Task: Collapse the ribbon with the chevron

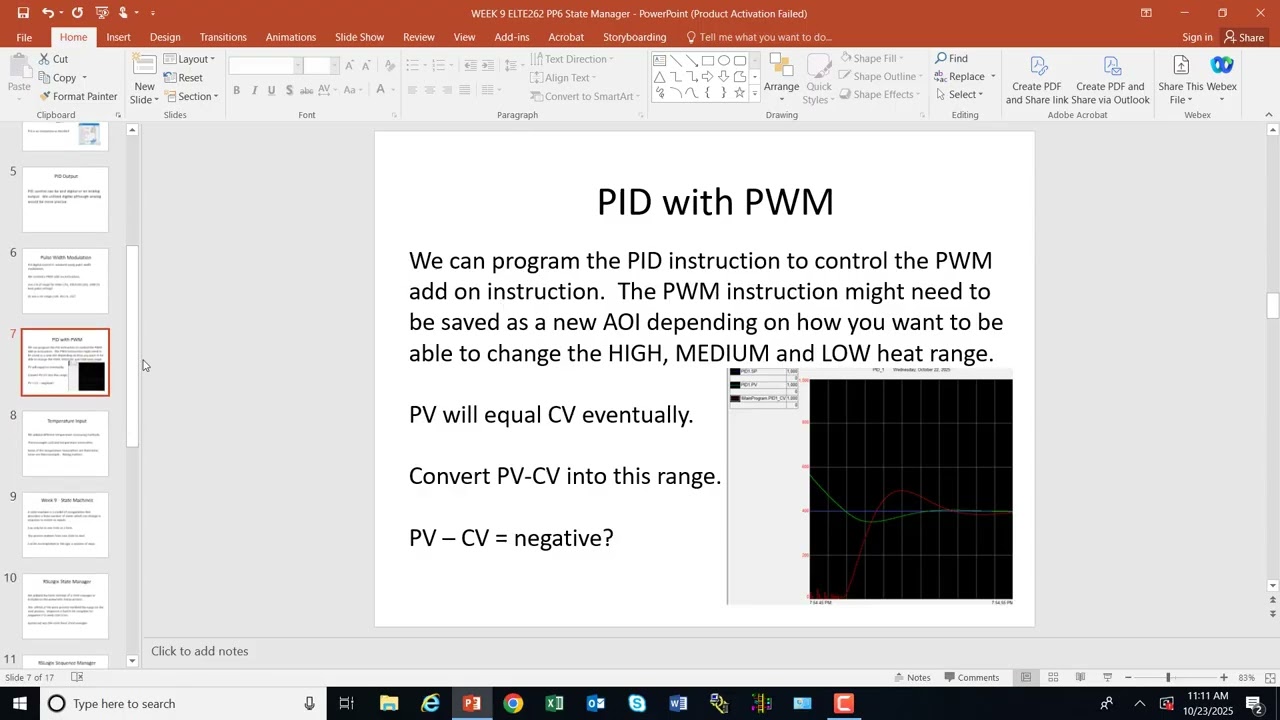Action: (x=1269, y=115)
